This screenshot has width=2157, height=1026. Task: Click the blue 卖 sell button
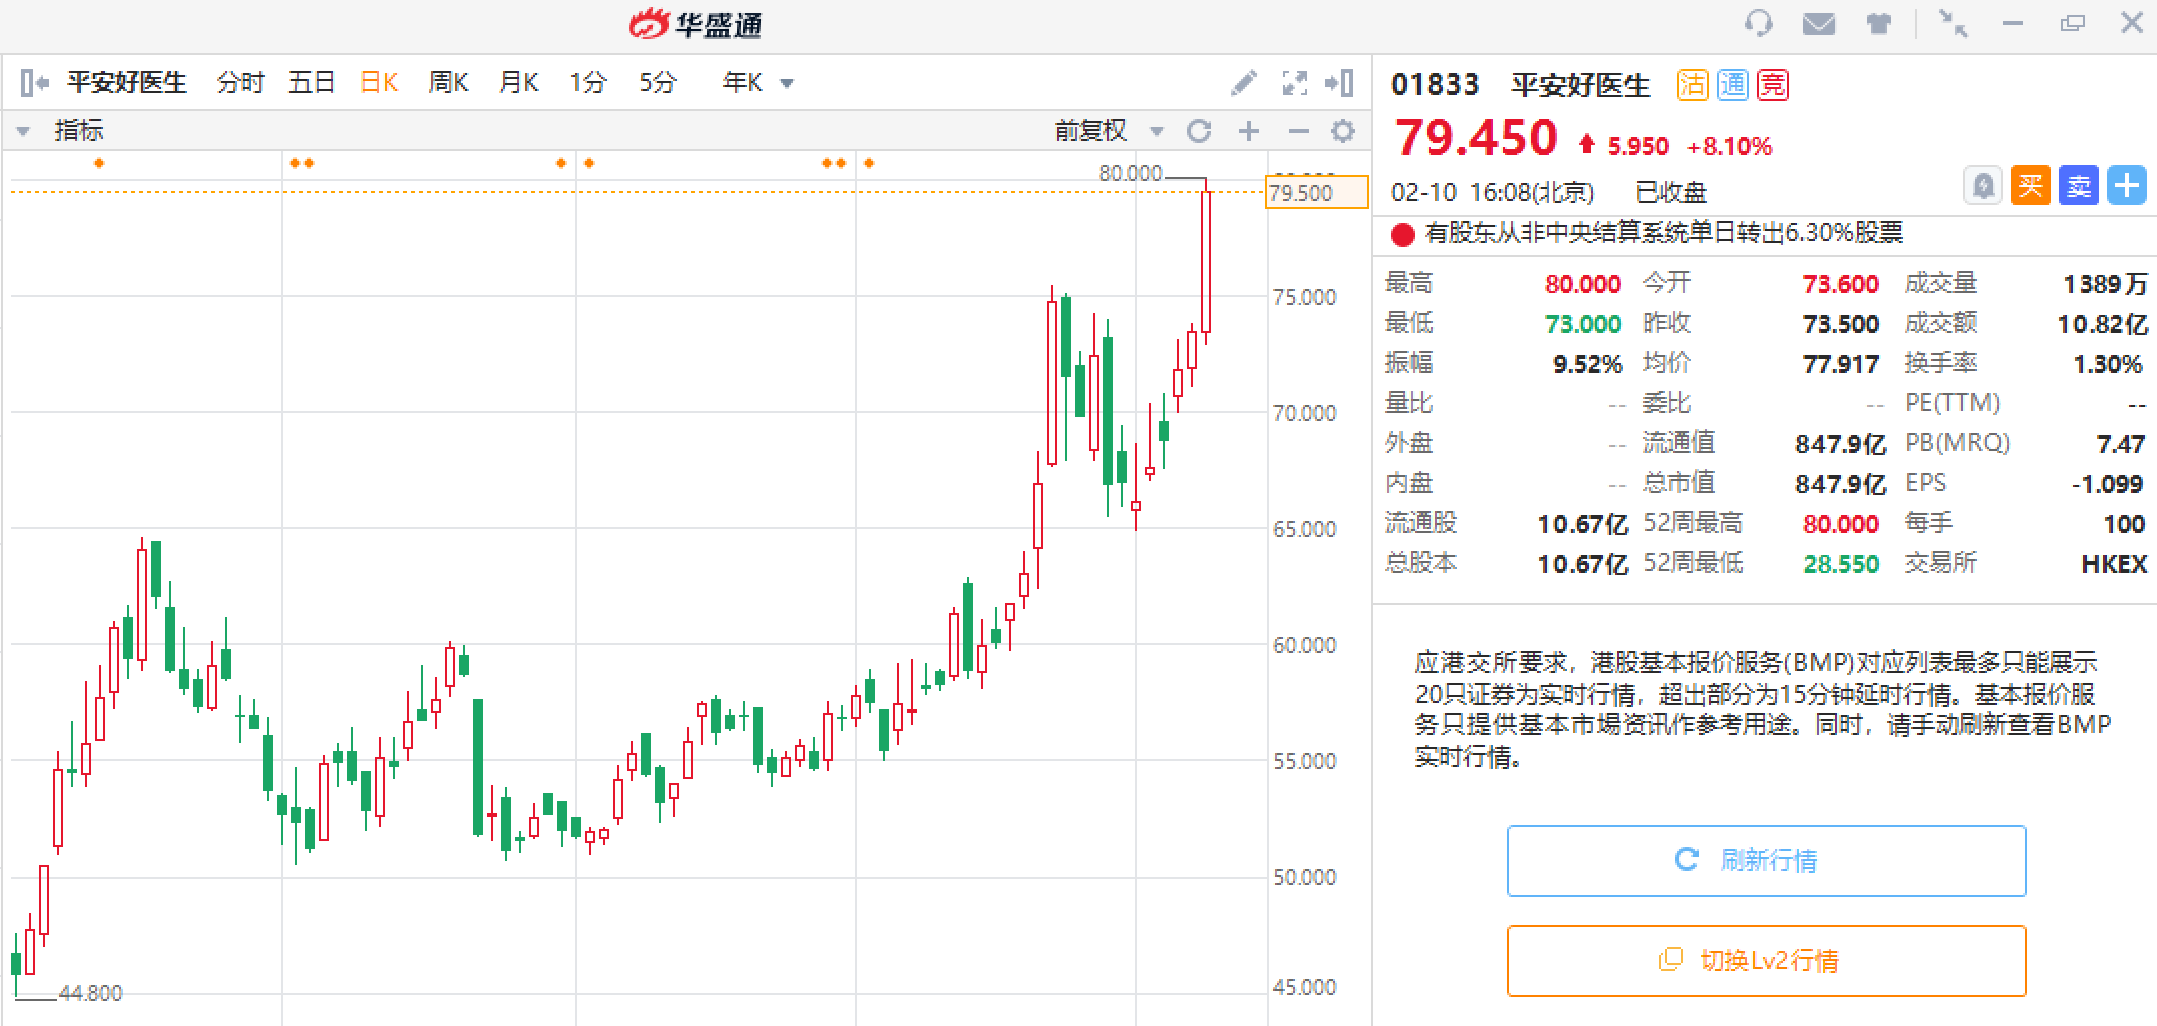pyautogui.click(x=2079, y=186)
